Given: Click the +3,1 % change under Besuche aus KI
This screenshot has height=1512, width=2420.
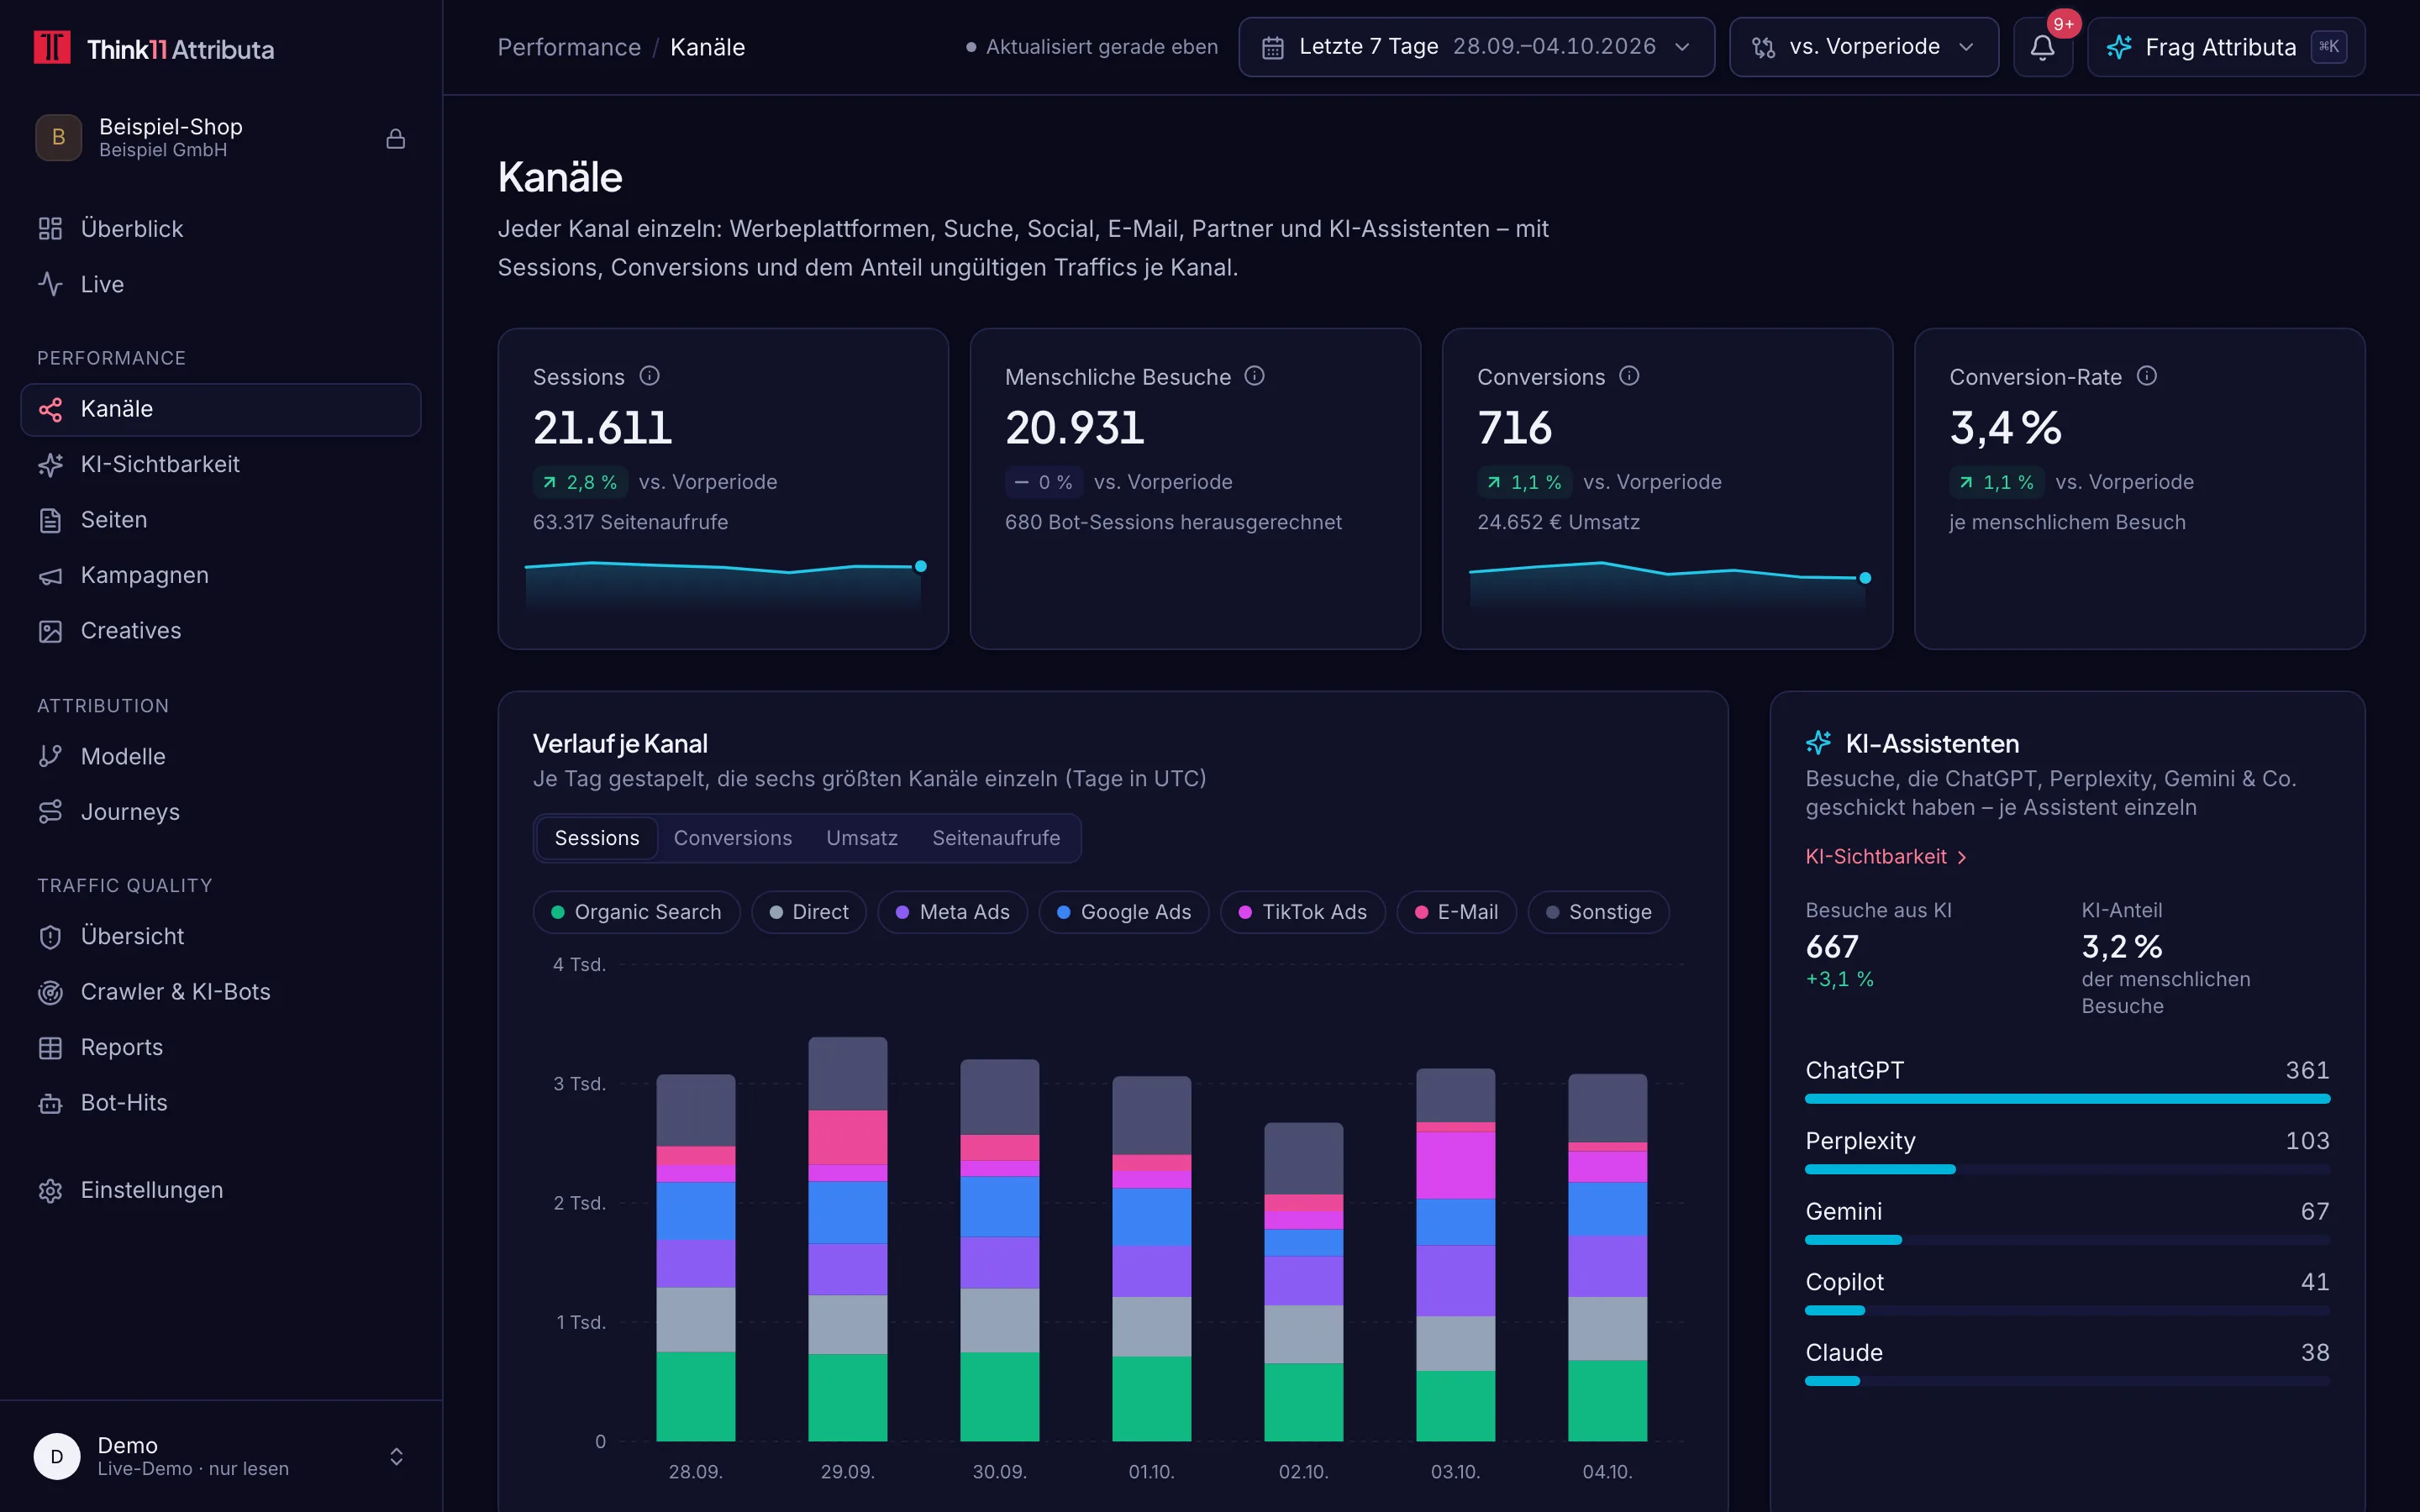Looking at the screenshot, I should [1839, 979].
